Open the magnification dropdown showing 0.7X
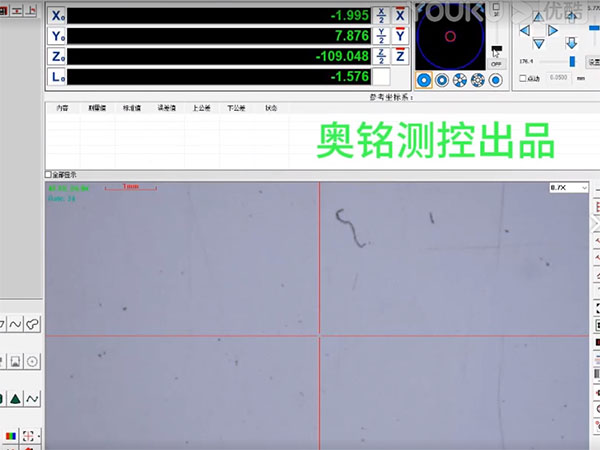The image size is (600, 450). pyautogui.click(x=566, y=188)
